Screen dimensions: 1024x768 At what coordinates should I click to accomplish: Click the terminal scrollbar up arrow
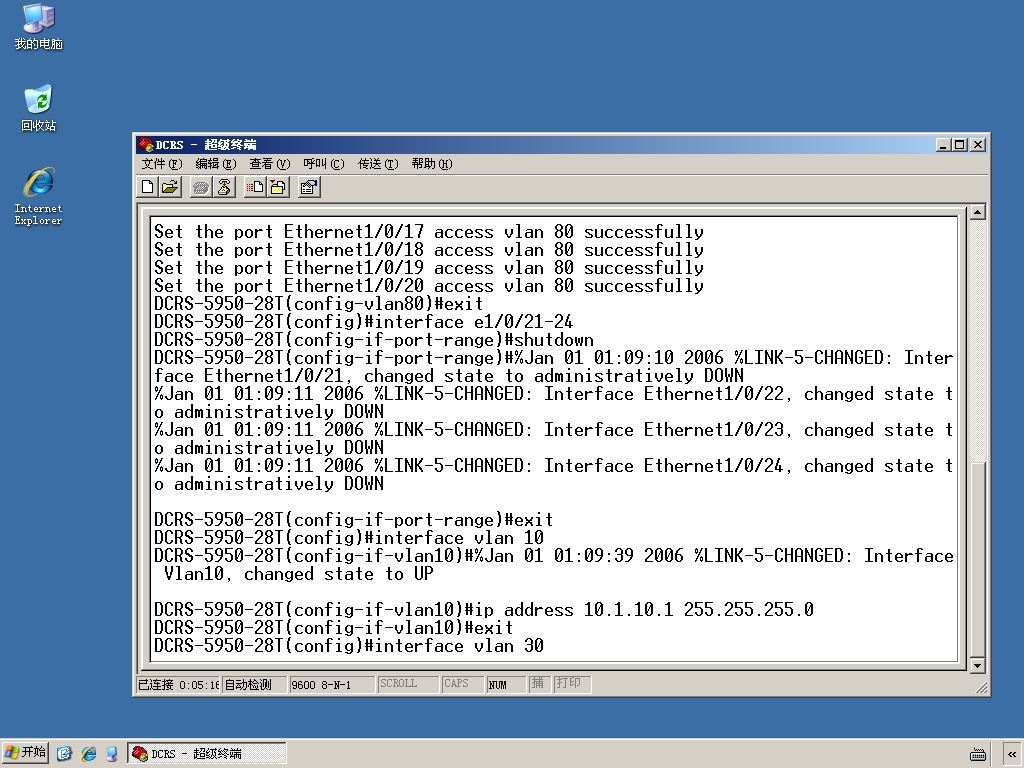978,212
